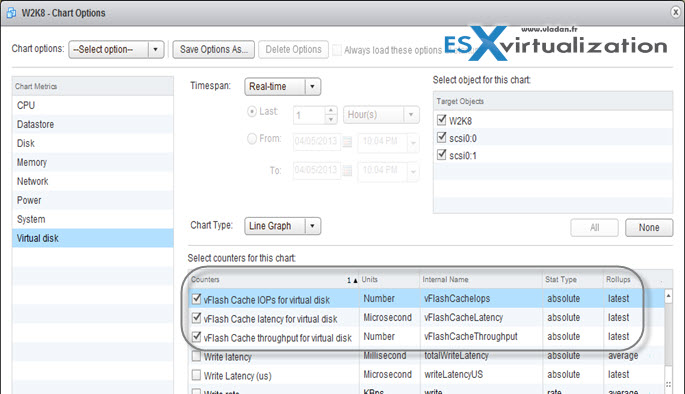Click the All target objects button
The width and height of the screenshot is (685, 394).
point(594,228)
